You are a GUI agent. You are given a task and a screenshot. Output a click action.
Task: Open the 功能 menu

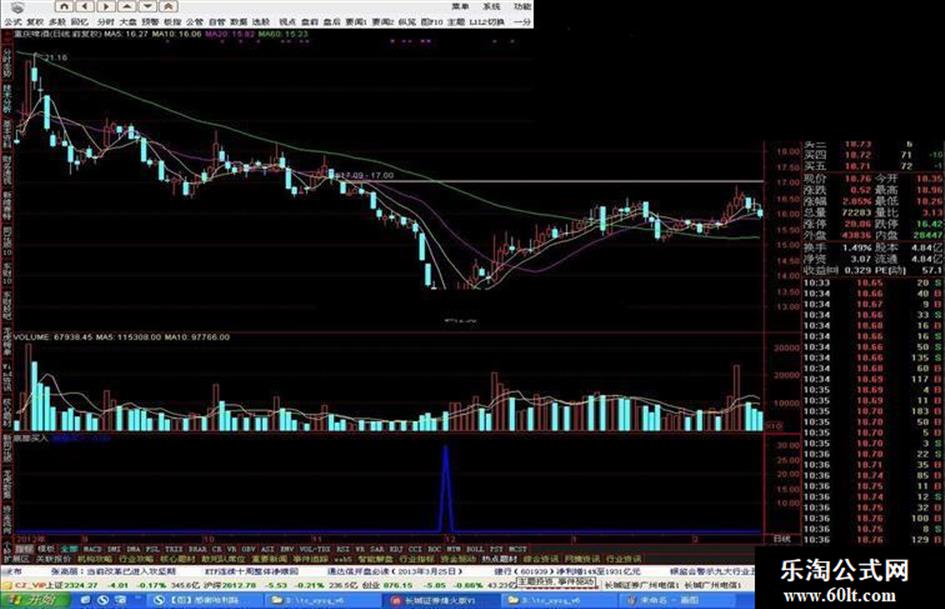pyautogui.click(x=523, y=6)
